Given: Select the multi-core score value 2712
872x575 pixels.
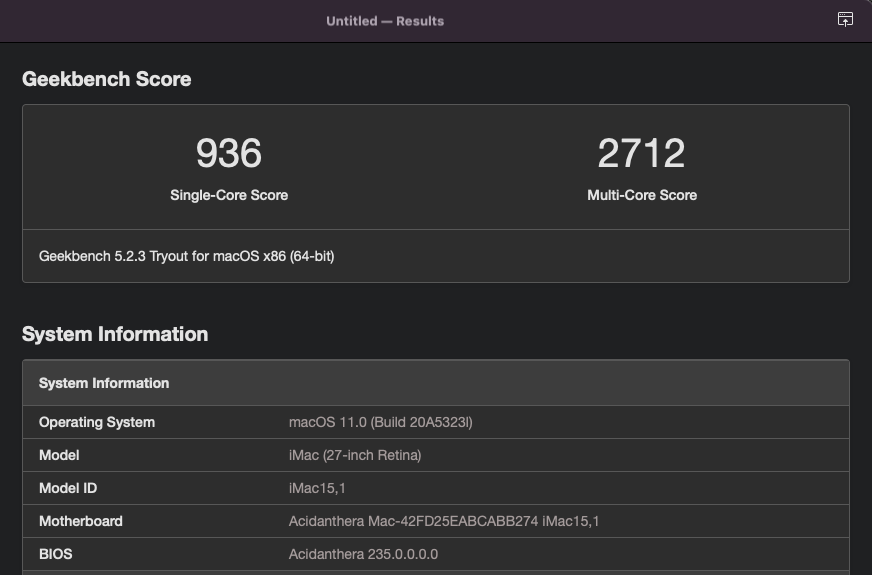Looking at the screenshot, I should point(641,153).
